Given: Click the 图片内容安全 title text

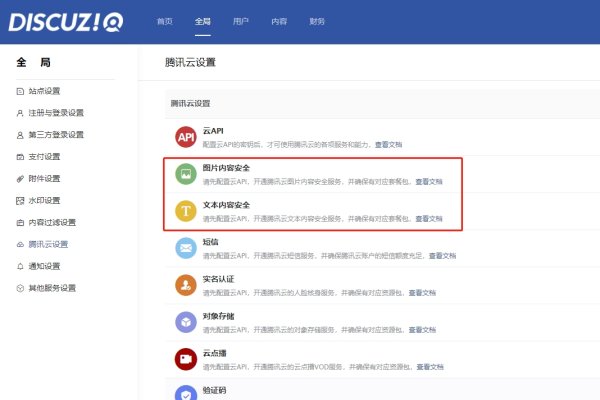Looking at the screenshot, I should pos(226,168).
